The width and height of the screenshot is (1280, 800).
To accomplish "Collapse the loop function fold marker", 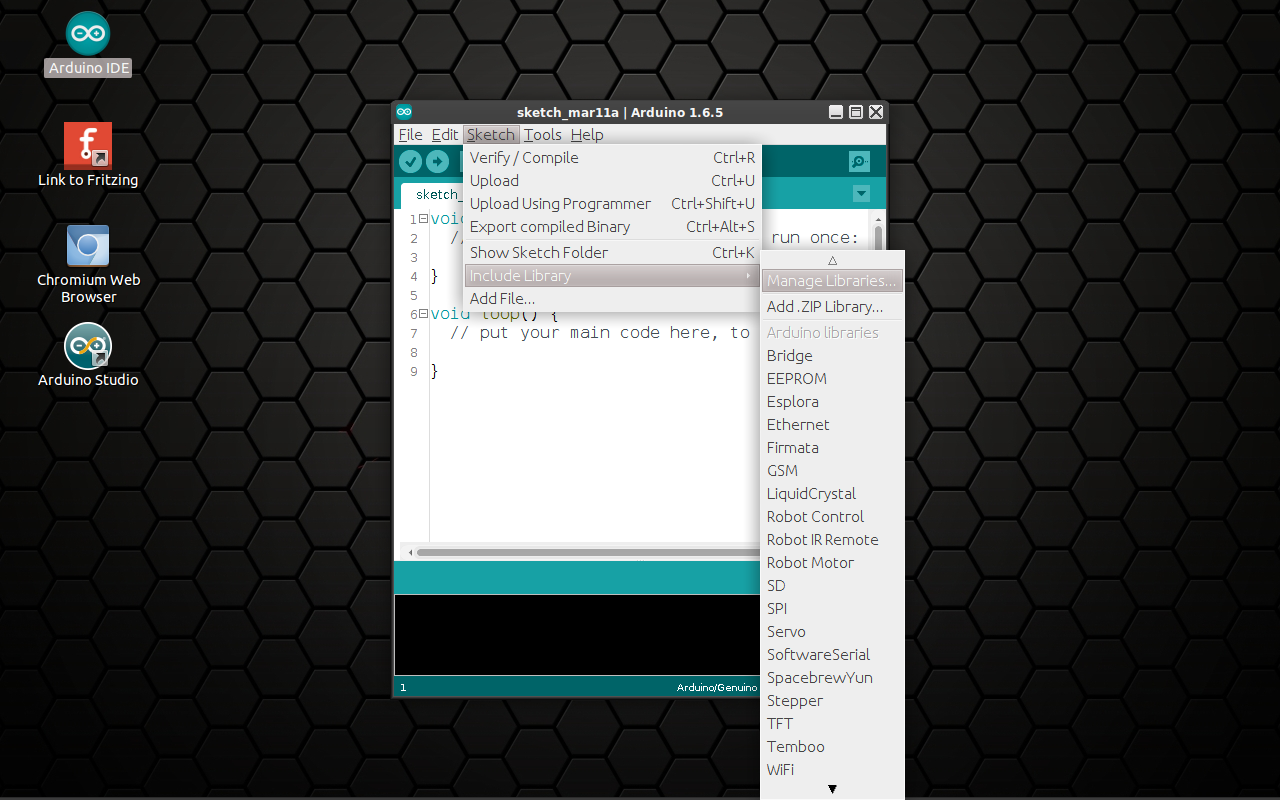I will coord(423,314).
